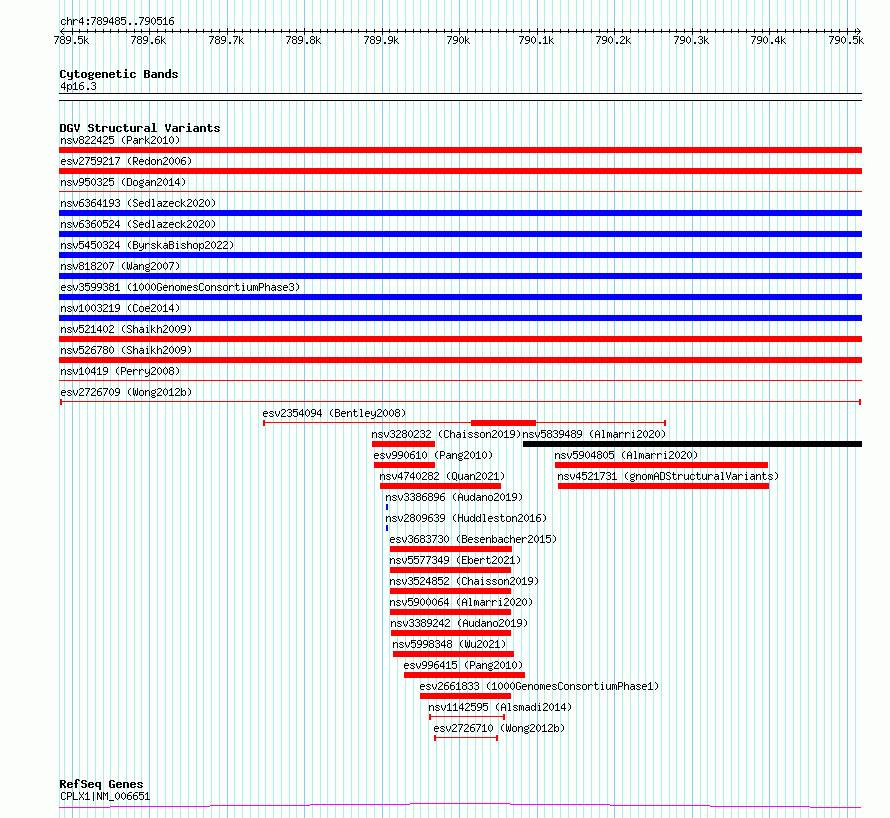Click the blue bar under nsv6364193
Viewport: 890px width, 818px height.
(x=460, y=213)
